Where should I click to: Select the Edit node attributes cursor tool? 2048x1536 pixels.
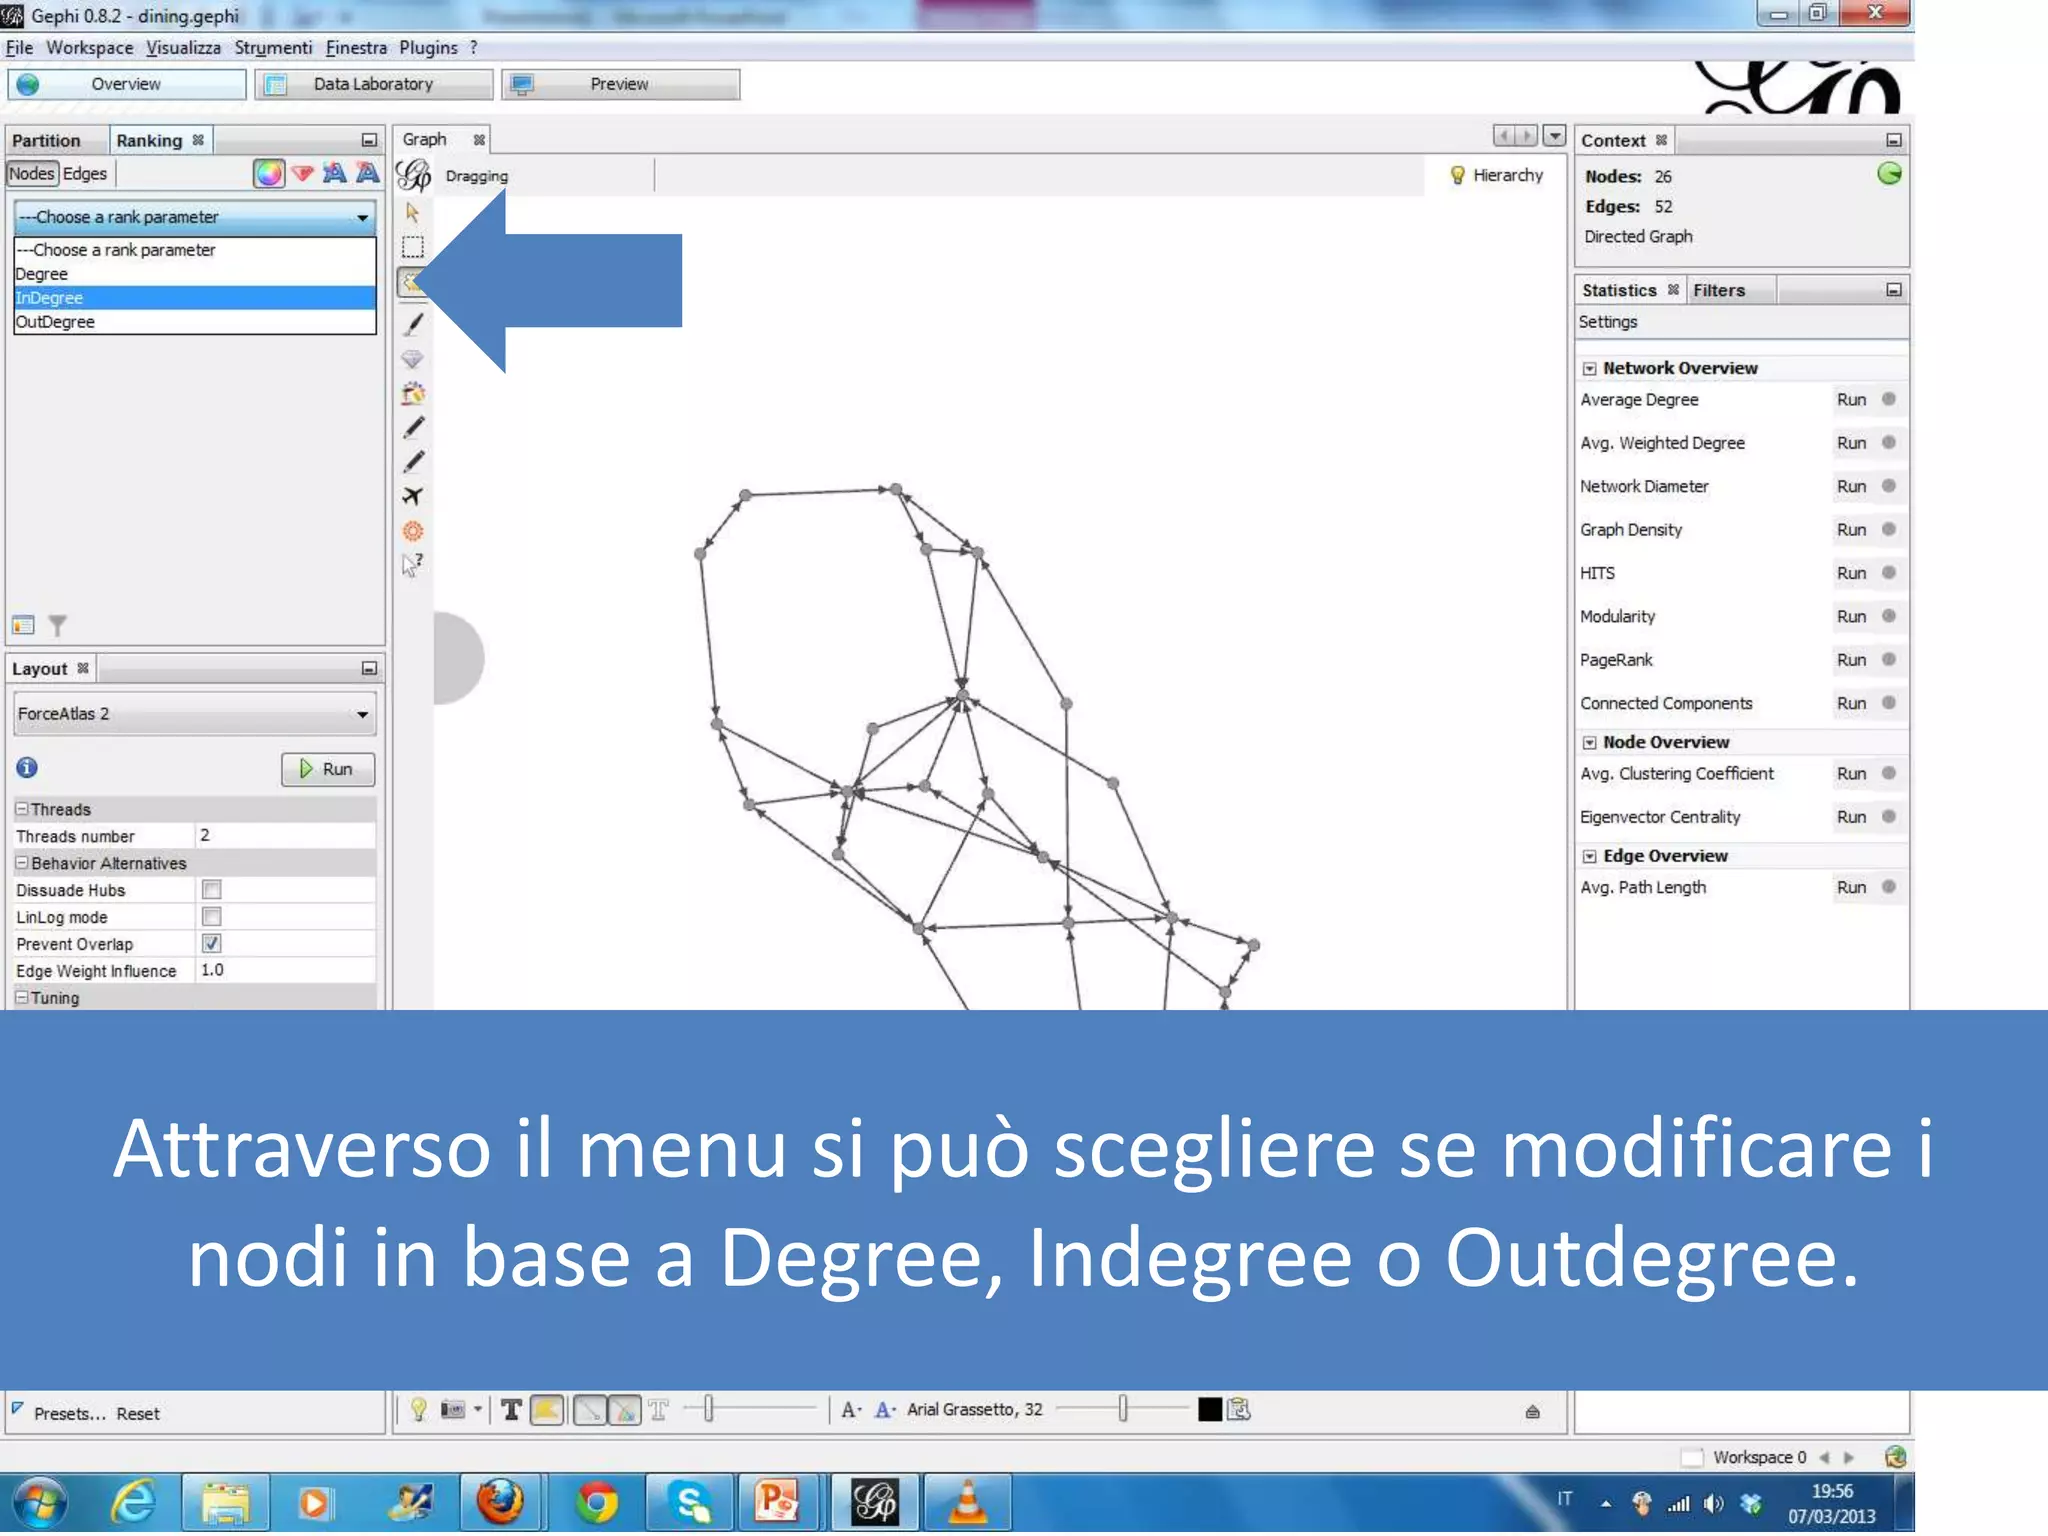pyautogui.click(x=412, y=565)
